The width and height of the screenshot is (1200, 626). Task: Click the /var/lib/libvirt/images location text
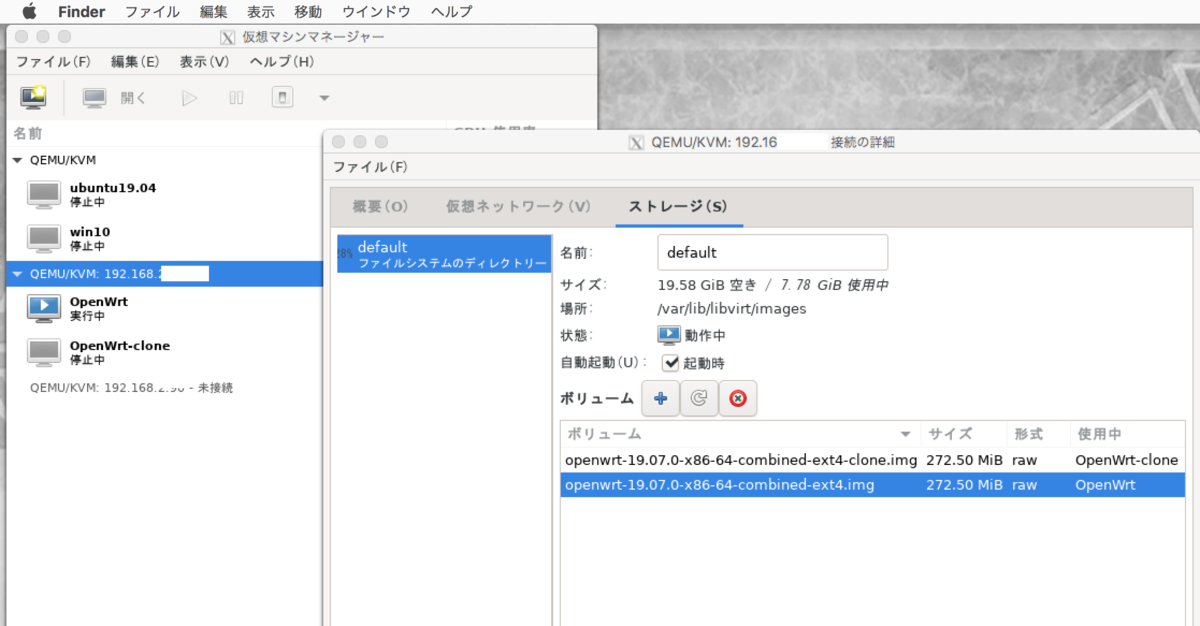point(731,308)
